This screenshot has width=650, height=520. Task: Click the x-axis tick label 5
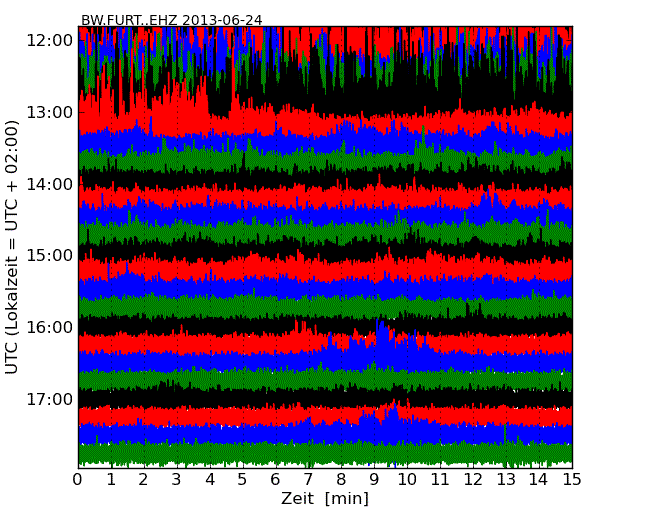(243, 480)
